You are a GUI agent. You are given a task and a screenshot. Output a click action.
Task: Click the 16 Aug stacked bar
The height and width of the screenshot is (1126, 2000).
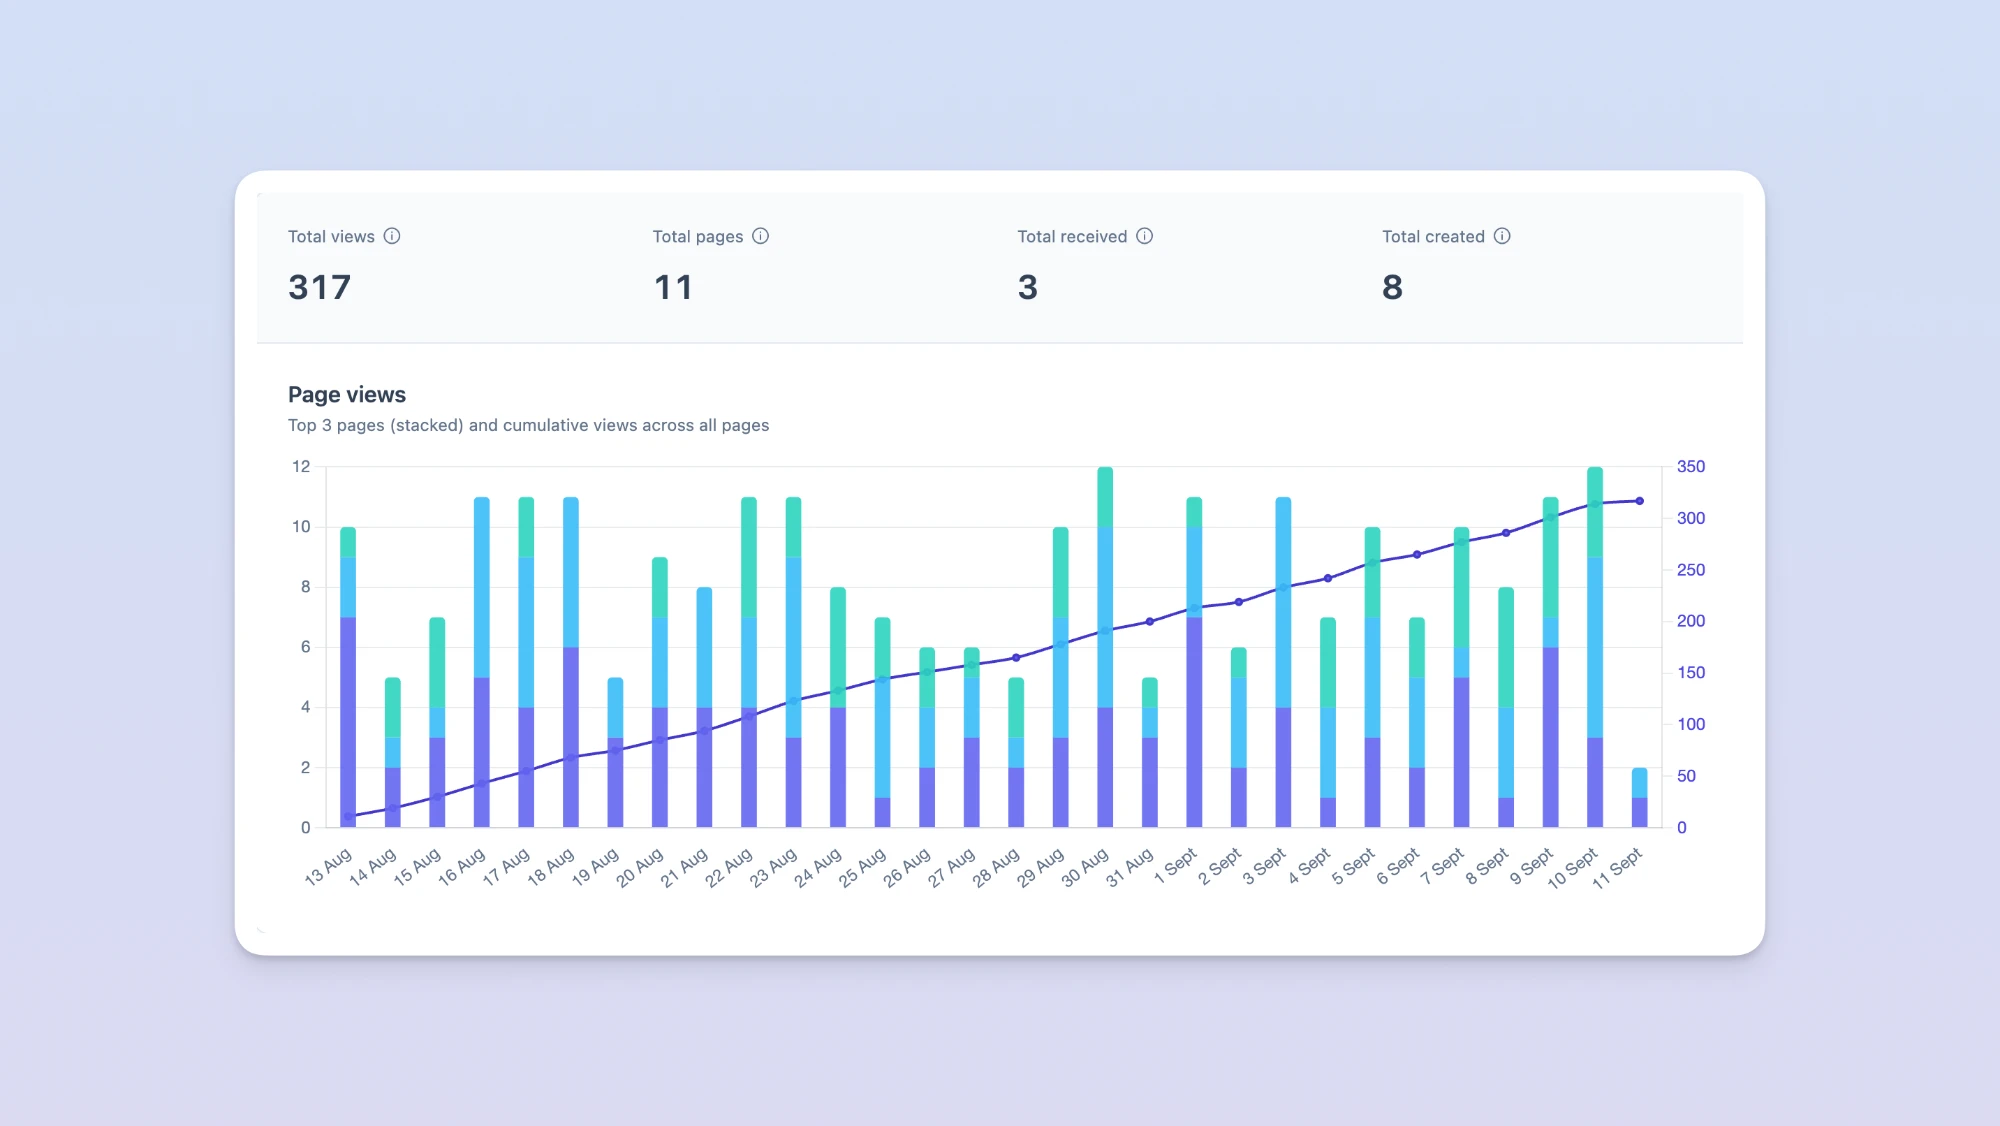click(482, 662)
